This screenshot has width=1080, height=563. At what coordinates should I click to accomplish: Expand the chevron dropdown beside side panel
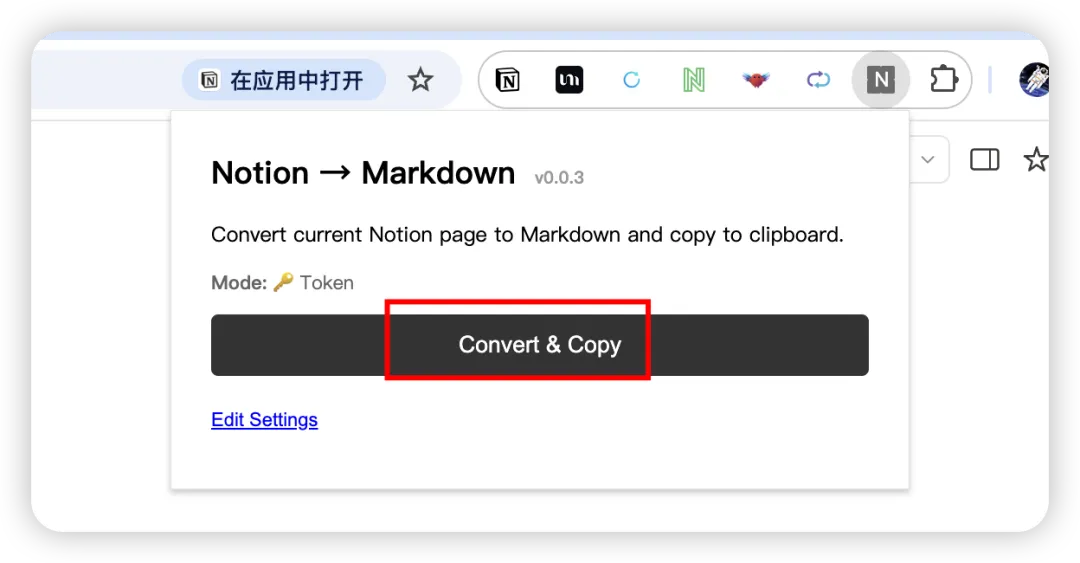pos(928,160)
